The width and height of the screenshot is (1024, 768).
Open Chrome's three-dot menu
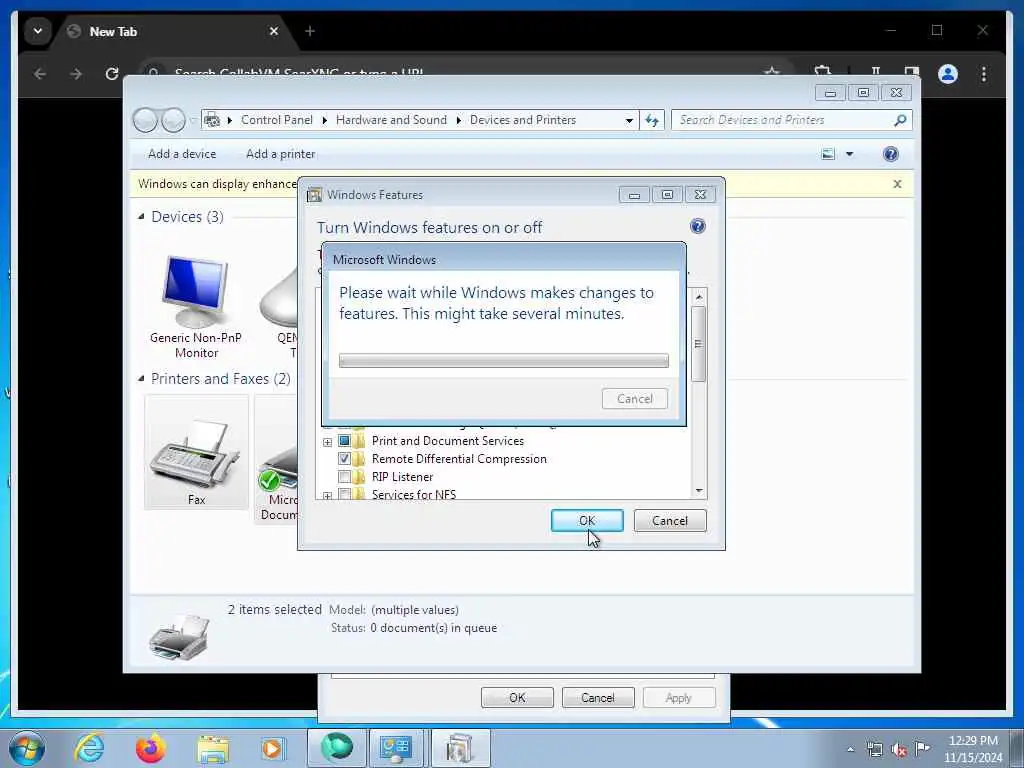984,74
